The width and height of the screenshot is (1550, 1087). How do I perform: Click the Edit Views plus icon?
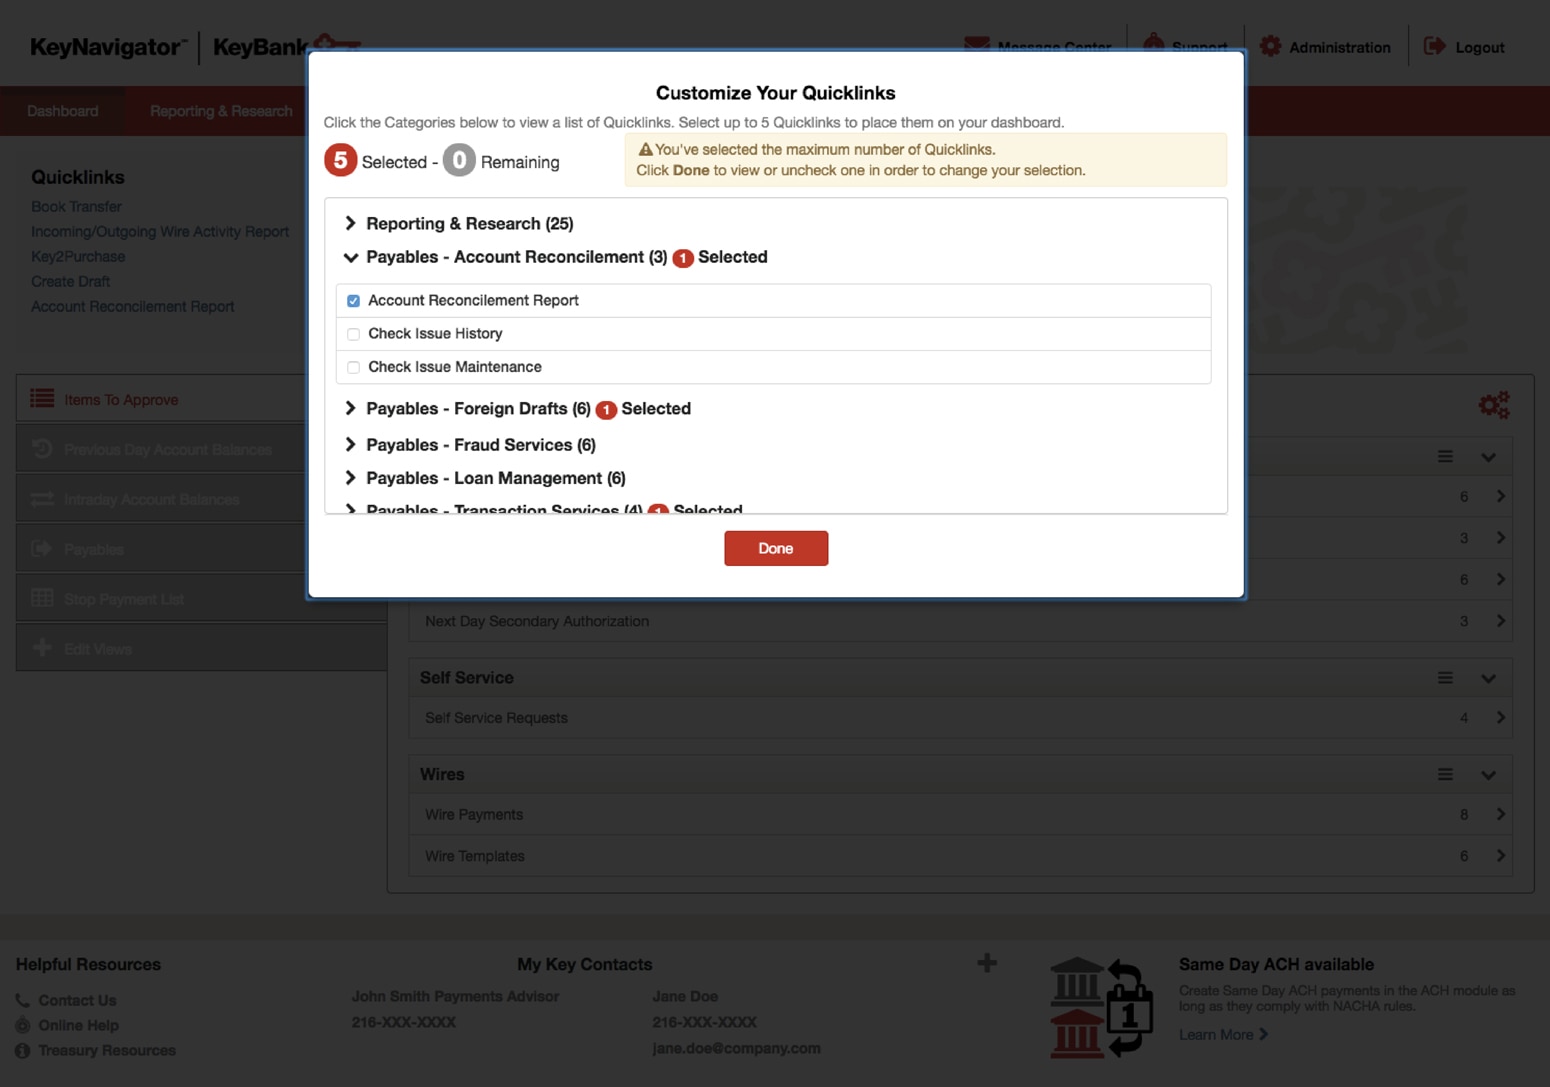[x=42, y=647]
